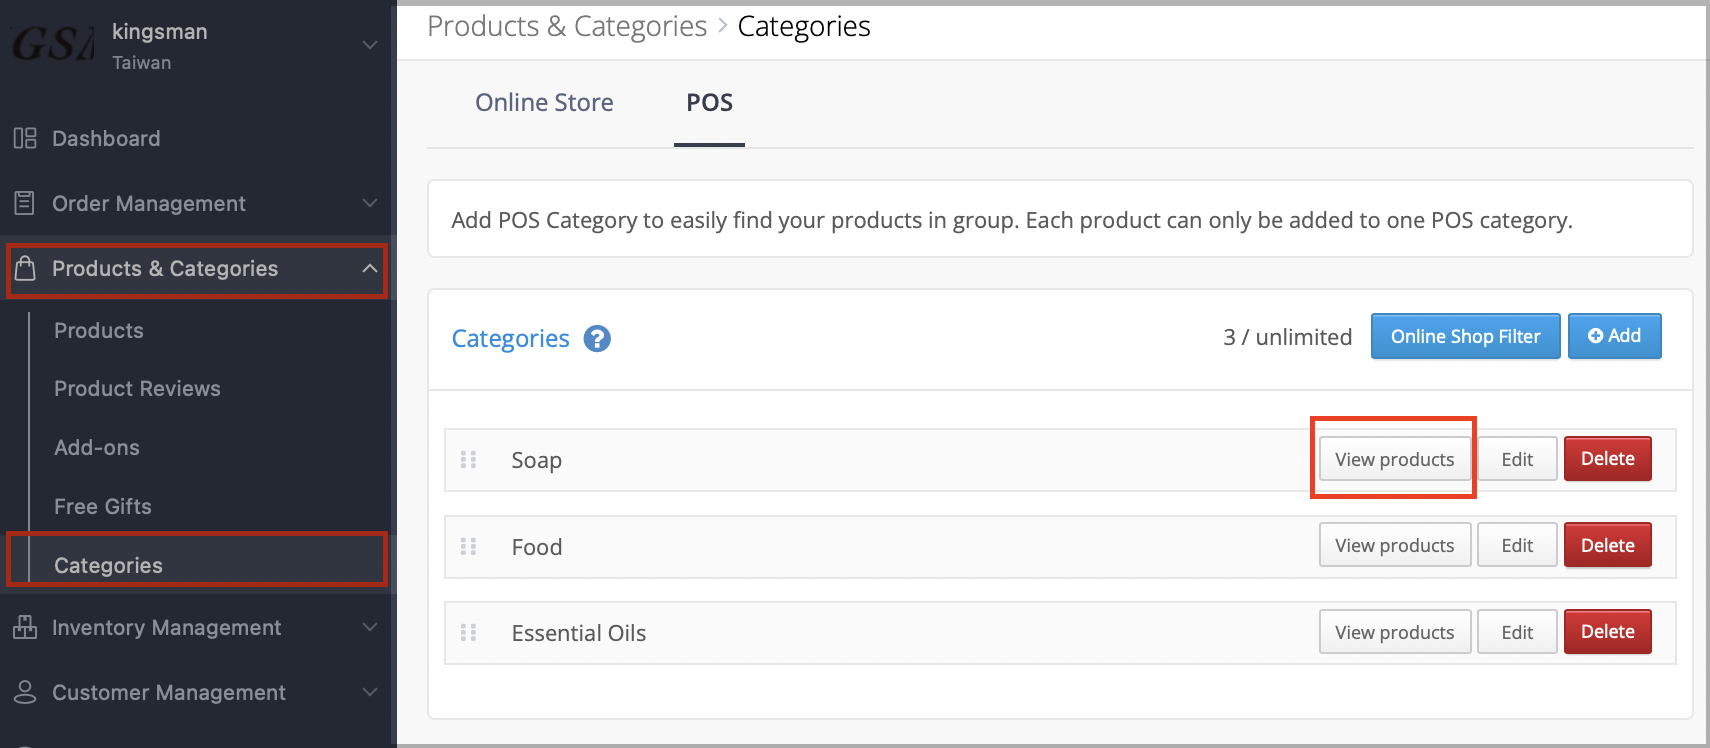The height and width of the screenshot is (748, 1710).
Task: Open the Categories help question mark icon
Action: 597,339
